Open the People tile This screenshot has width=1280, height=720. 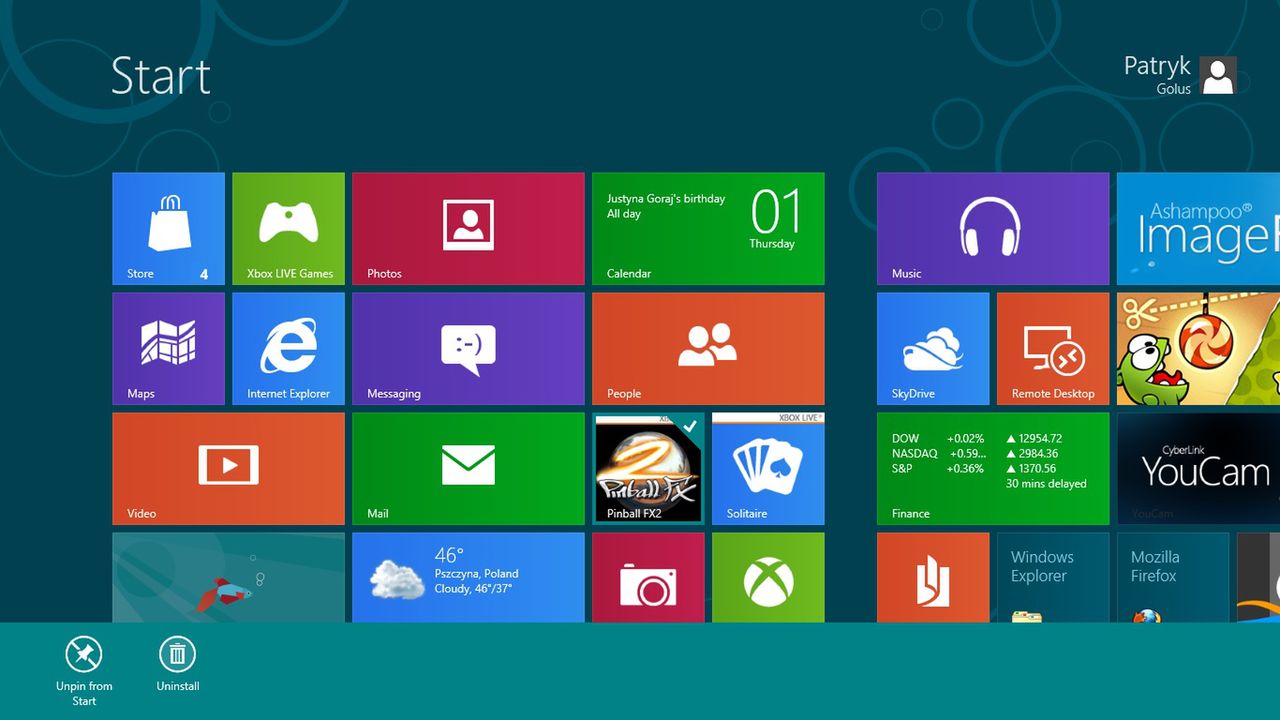708,349
